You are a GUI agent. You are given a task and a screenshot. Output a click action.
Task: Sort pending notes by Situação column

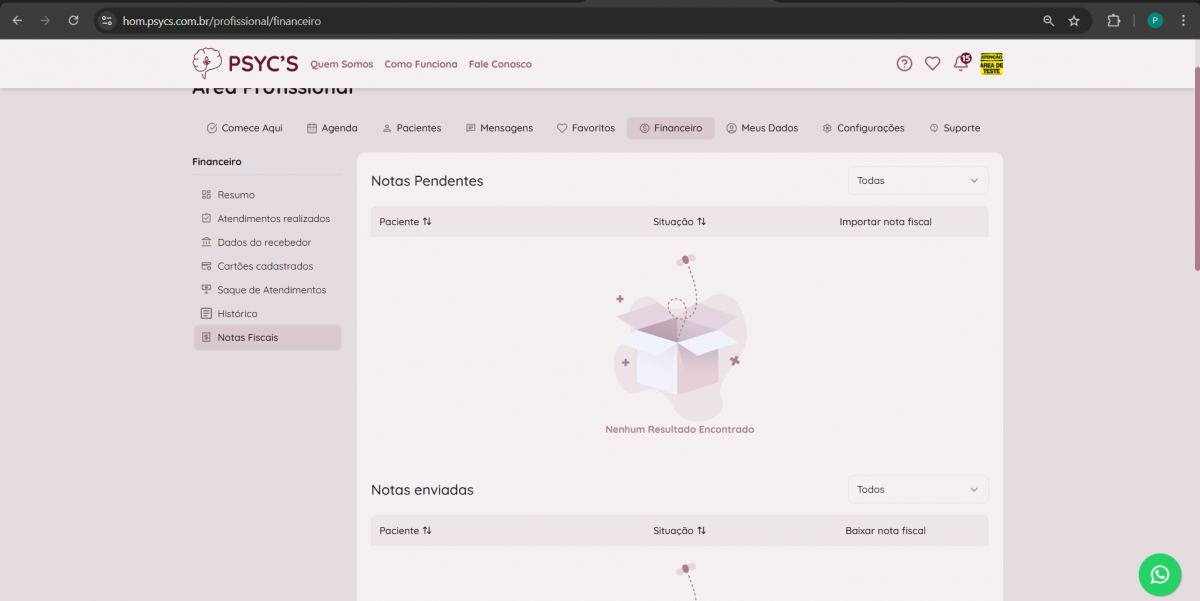coord(679,222)
